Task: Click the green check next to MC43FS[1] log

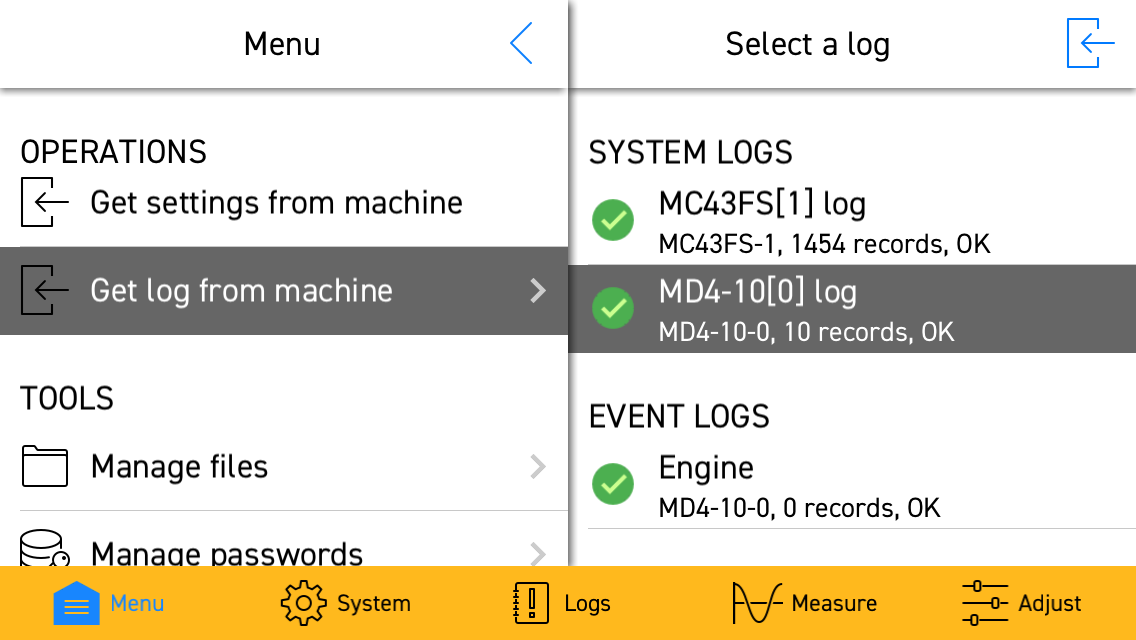Action: [x=613, y=220]
